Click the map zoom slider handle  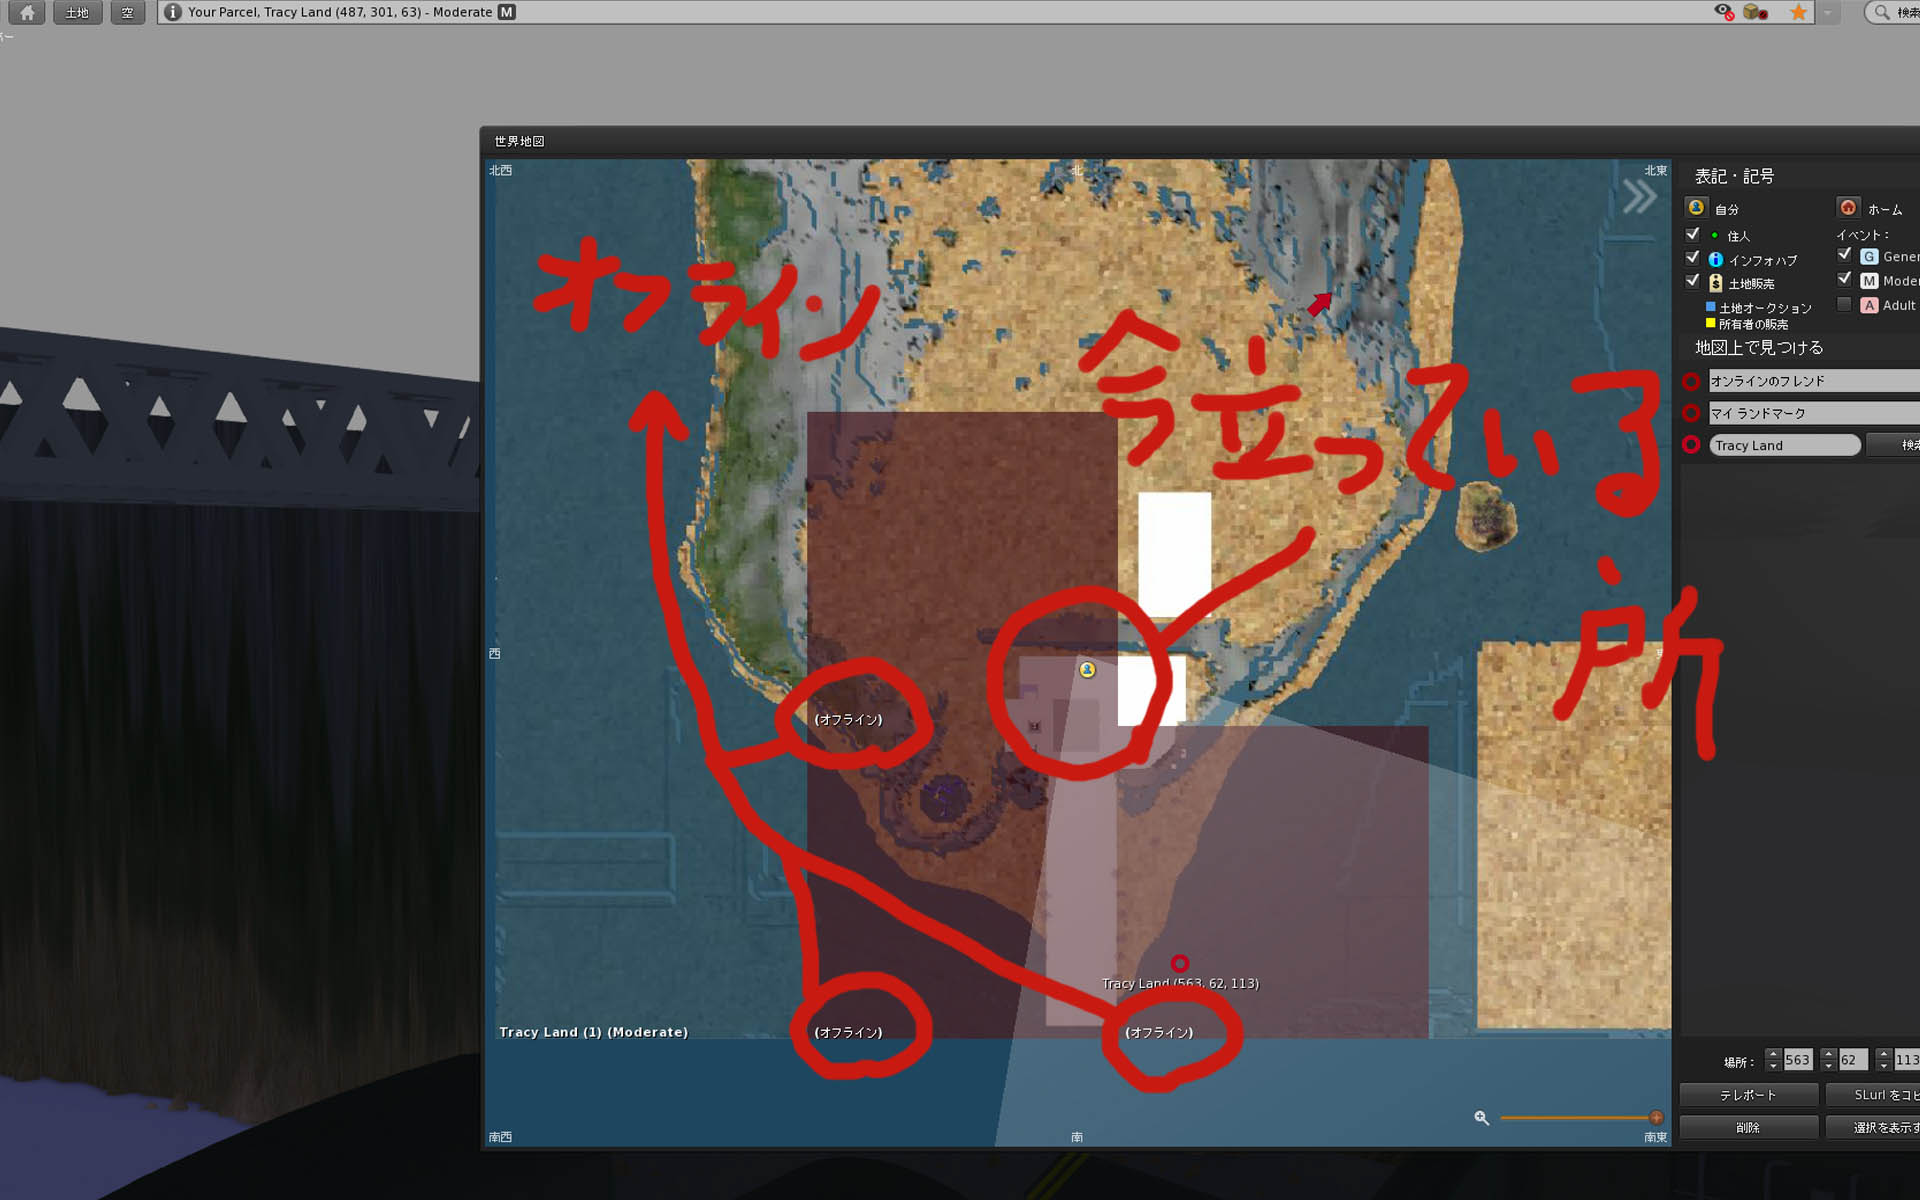pyautogui.click(x=1656, y=1117)
